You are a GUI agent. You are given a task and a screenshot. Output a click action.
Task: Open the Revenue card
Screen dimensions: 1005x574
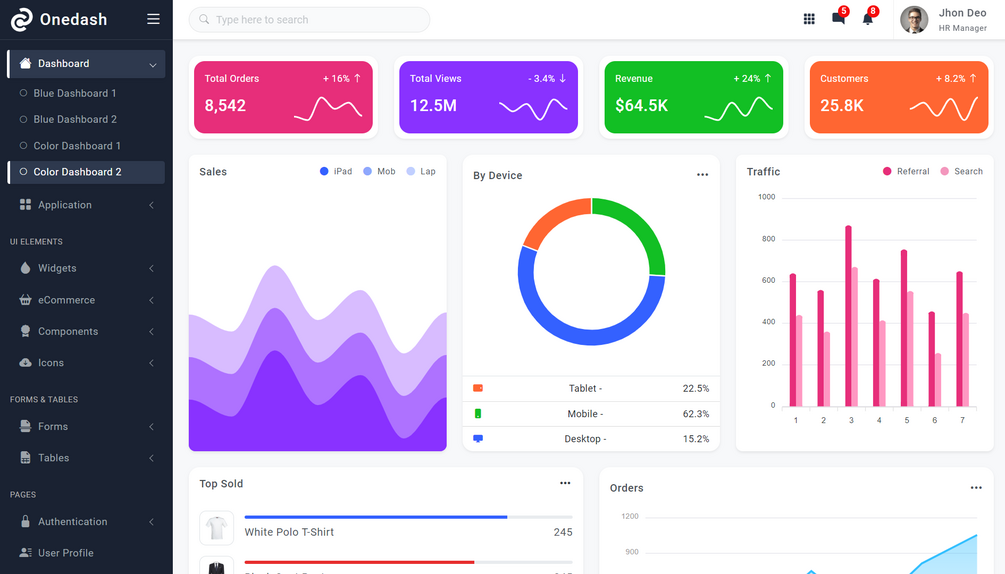tap(694, 97)
